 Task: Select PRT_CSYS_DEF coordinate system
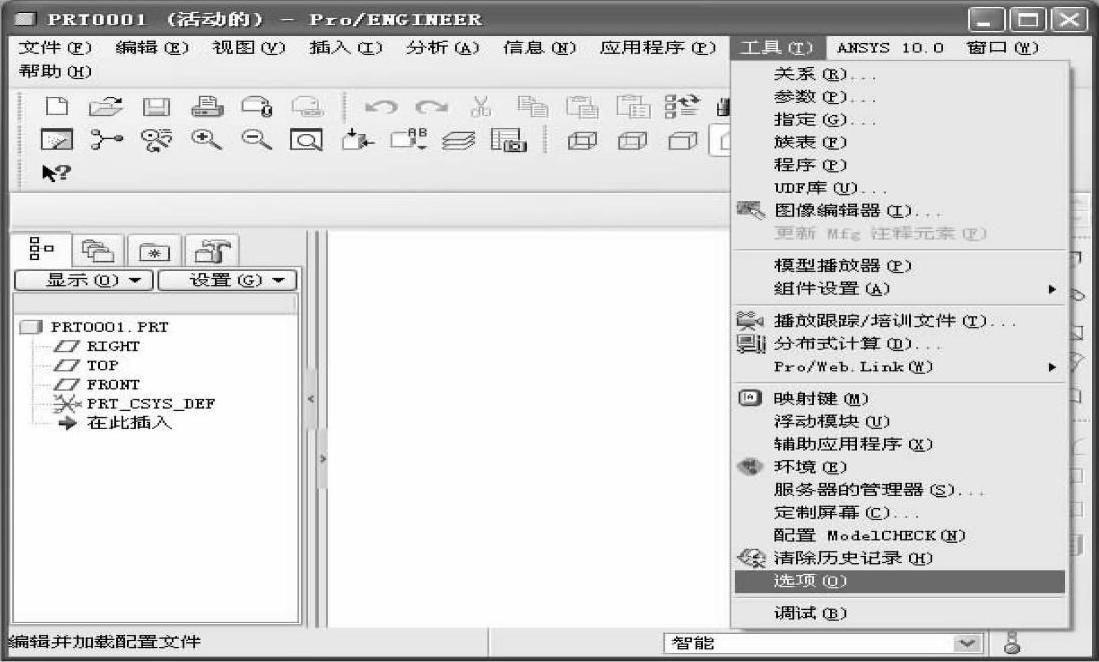point(151,404)
